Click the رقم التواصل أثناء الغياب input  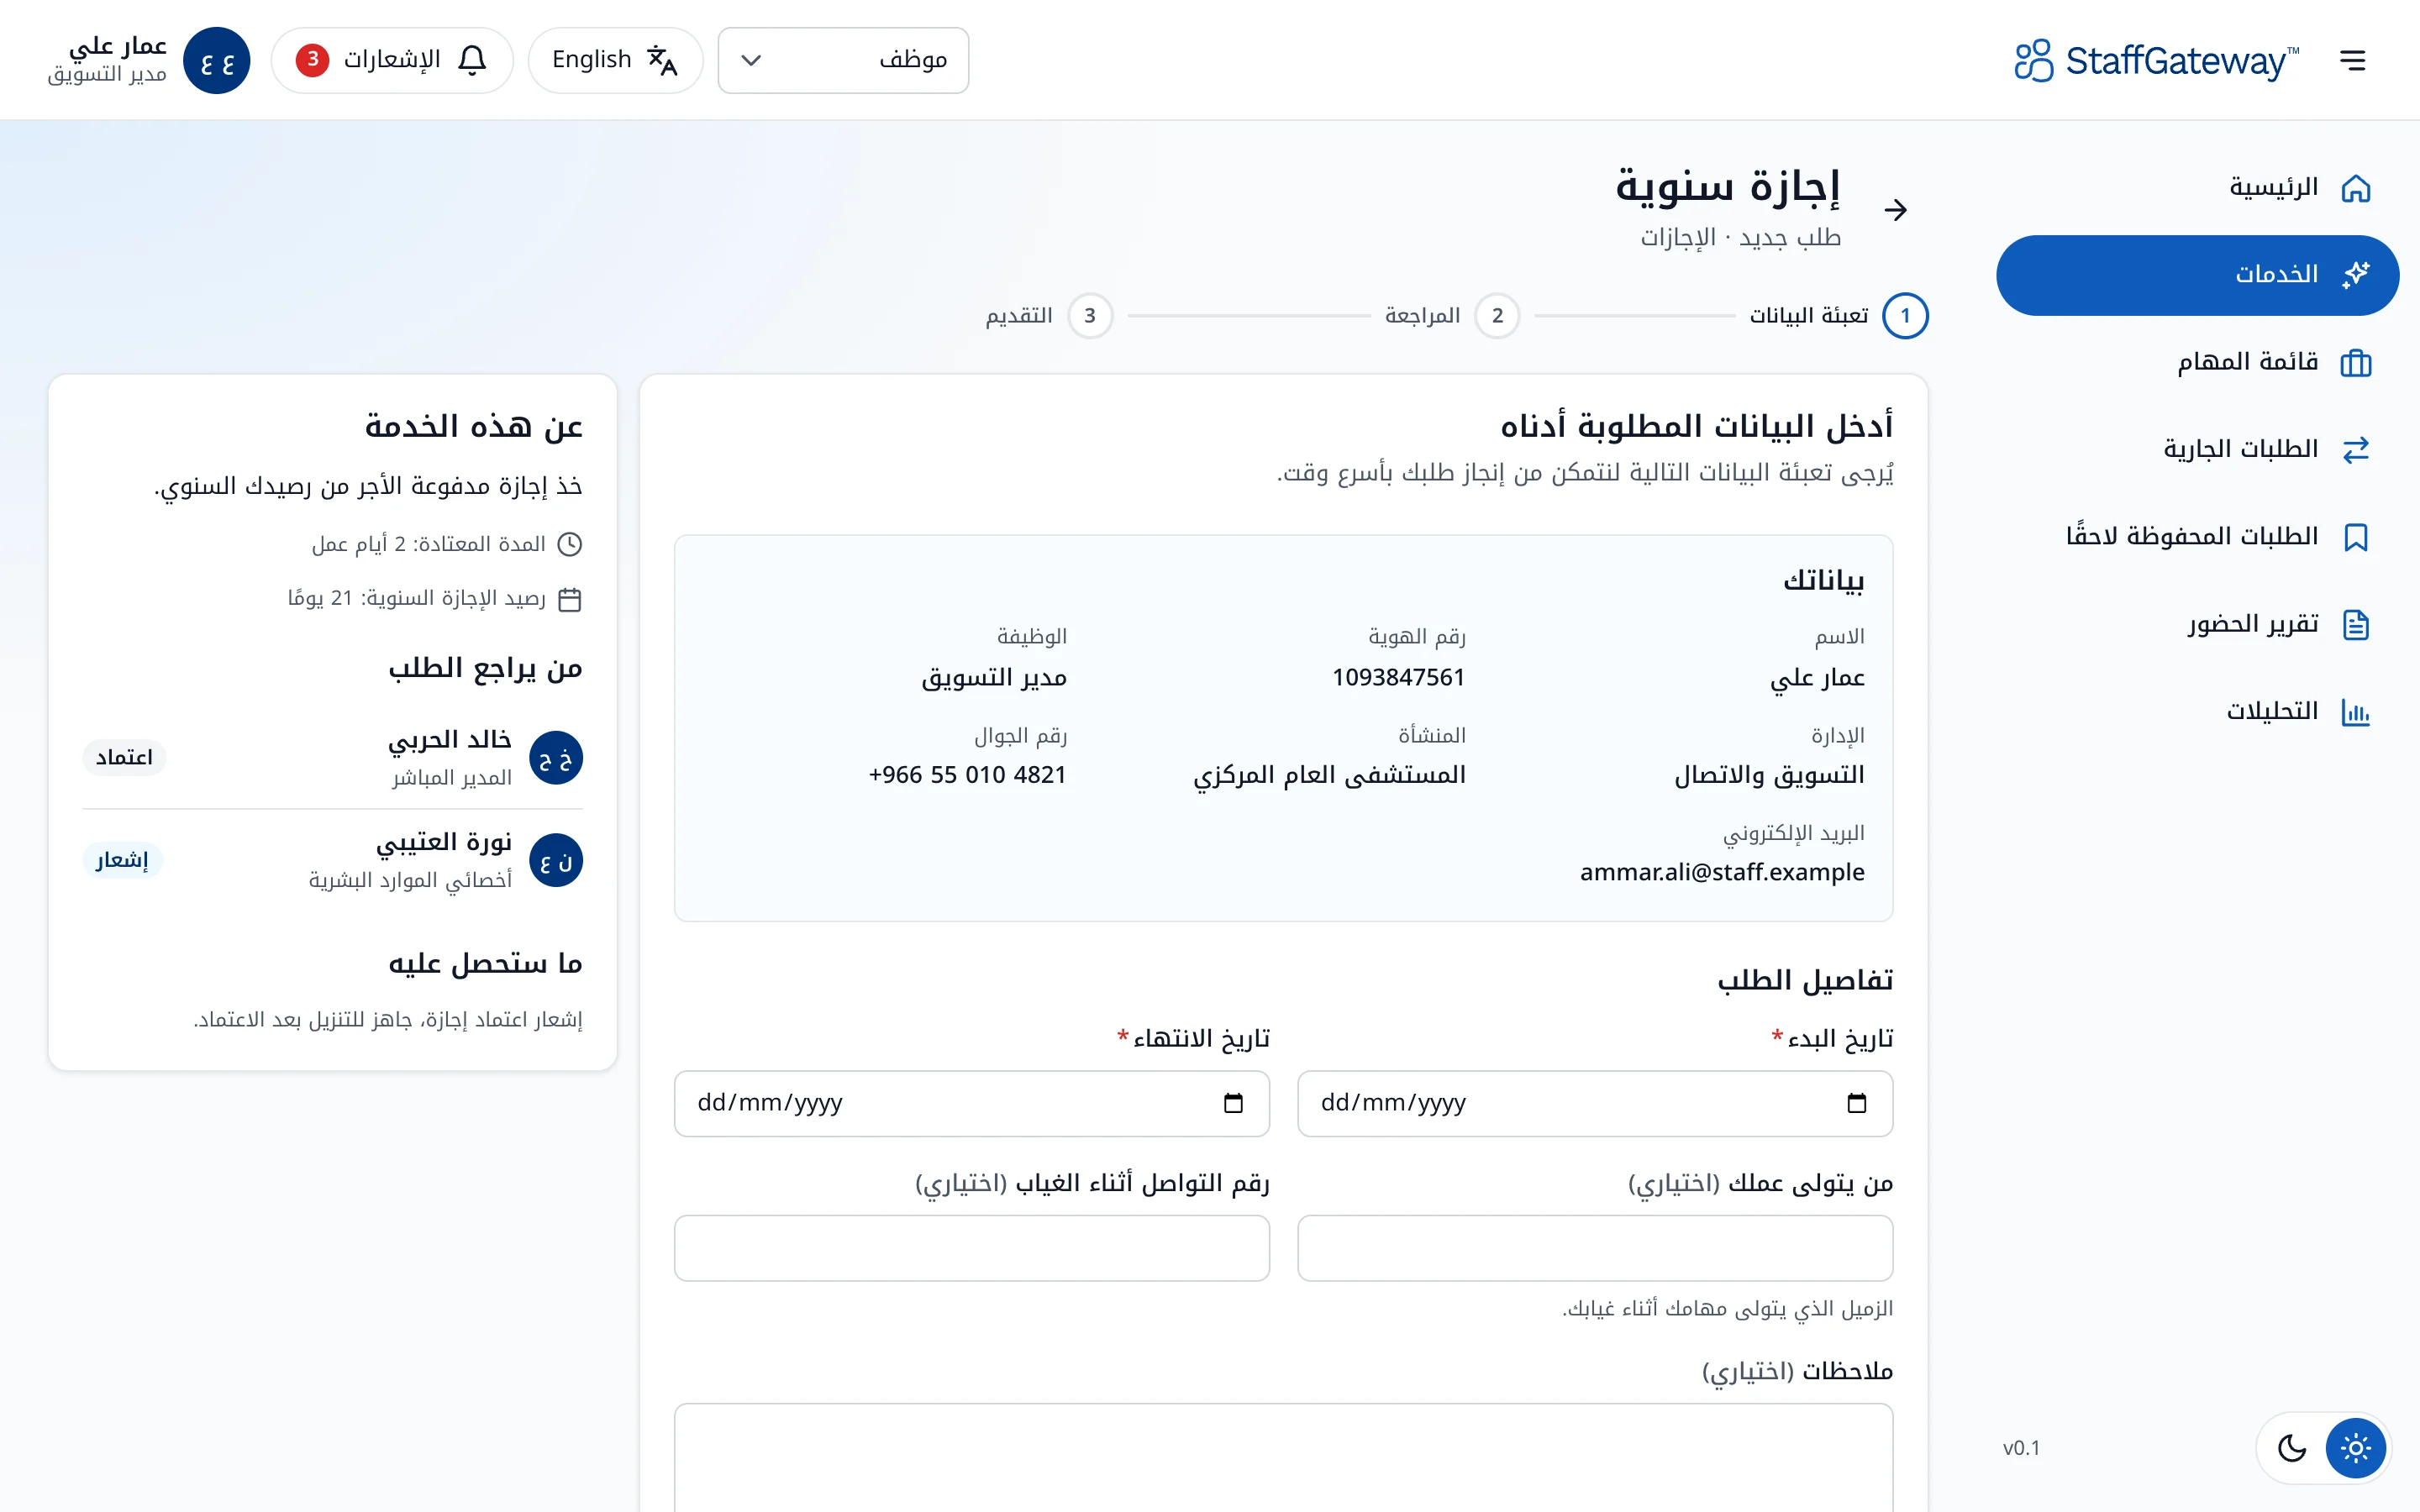[x=972, y=1248]
